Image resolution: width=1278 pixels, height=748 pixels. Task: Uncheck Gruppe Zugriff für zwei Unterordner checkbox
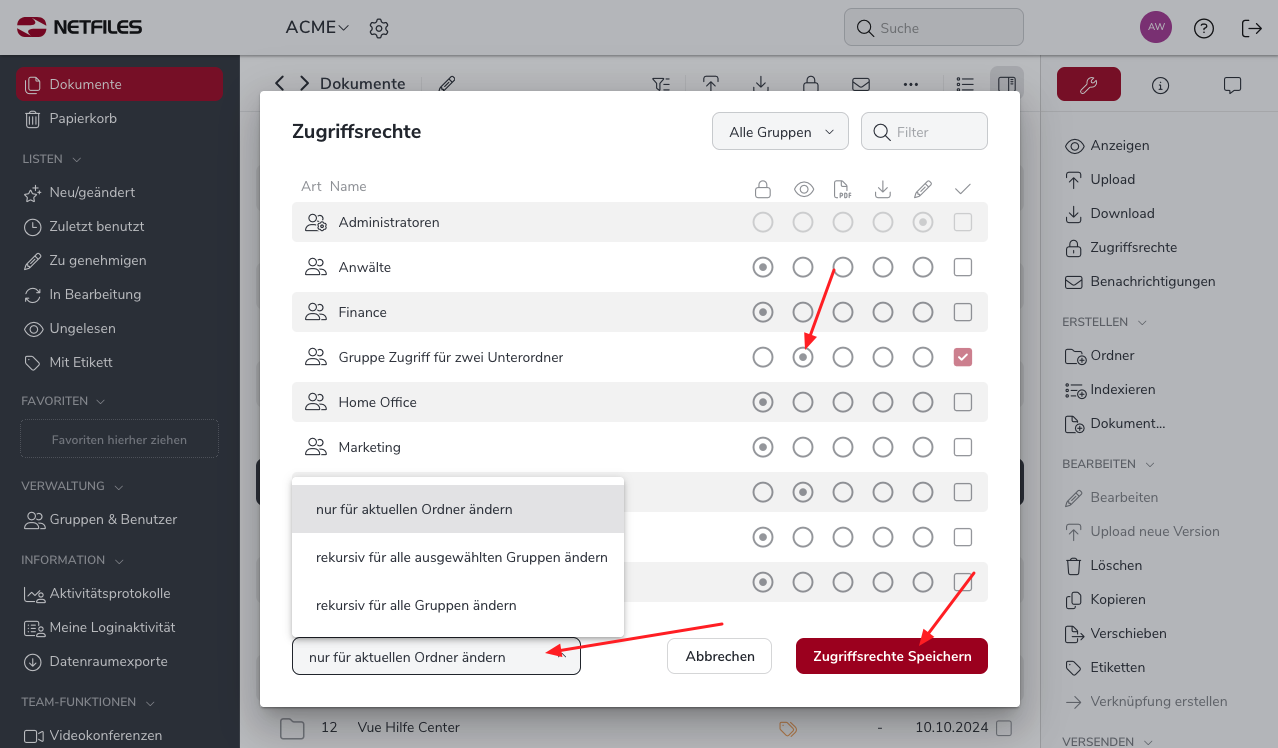pos(963,357)
